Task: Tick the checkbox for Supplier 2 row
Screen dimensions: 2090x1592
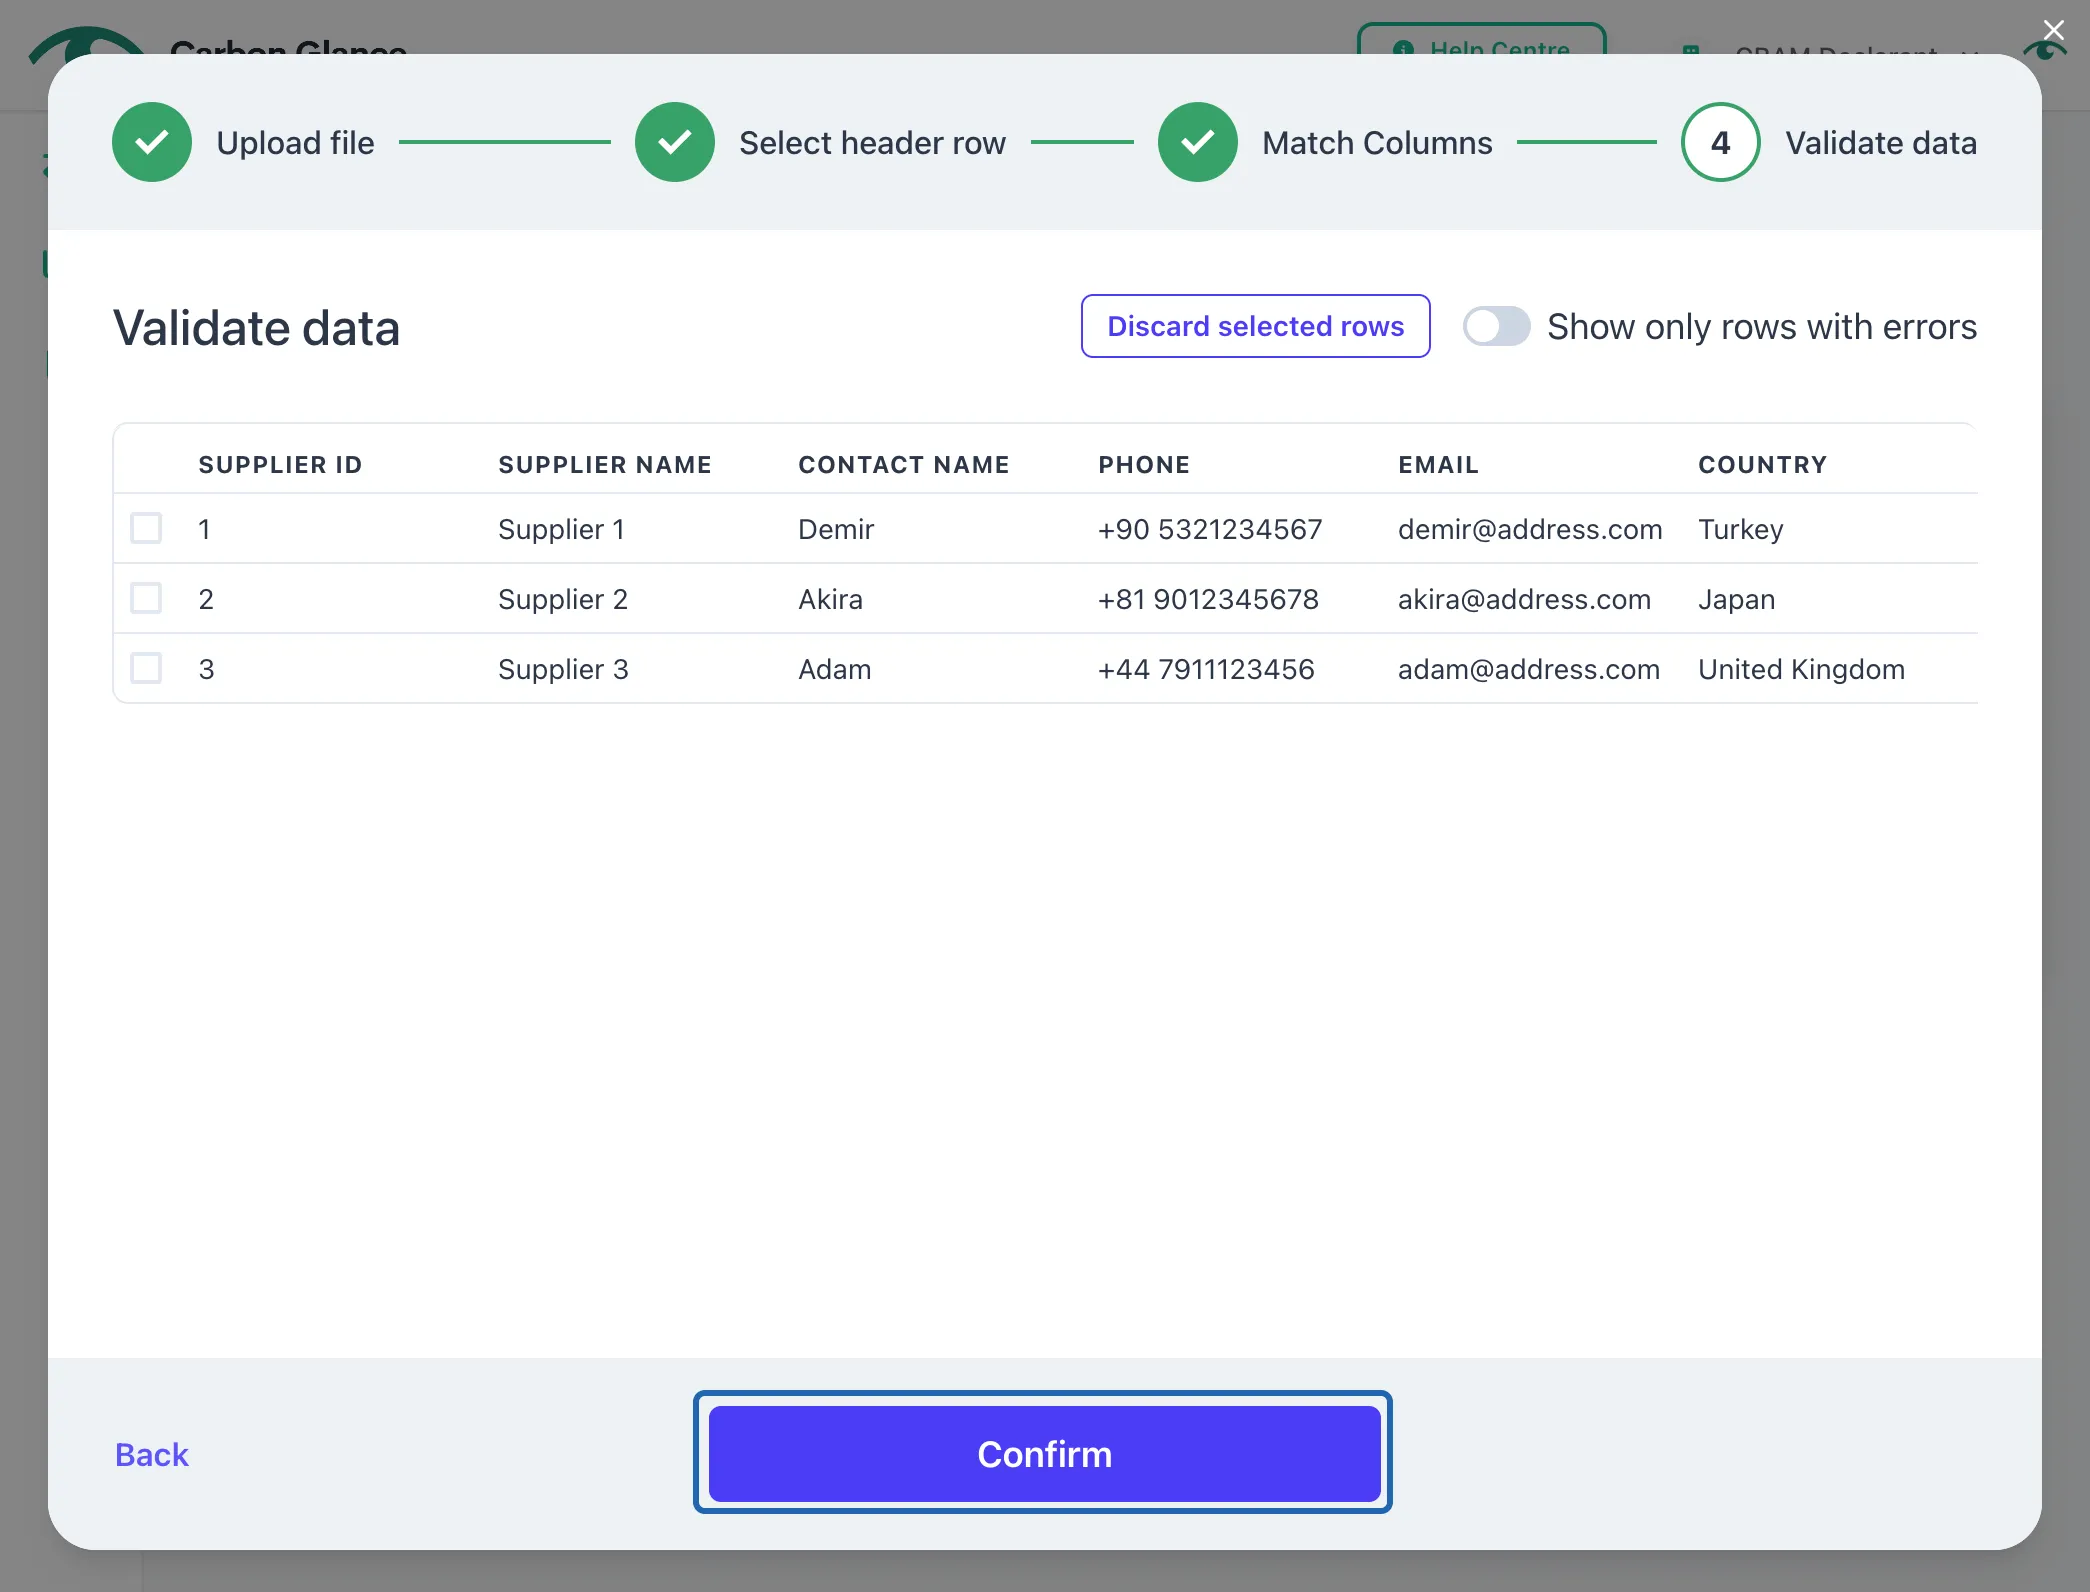Action: click(x=146, y=598)
